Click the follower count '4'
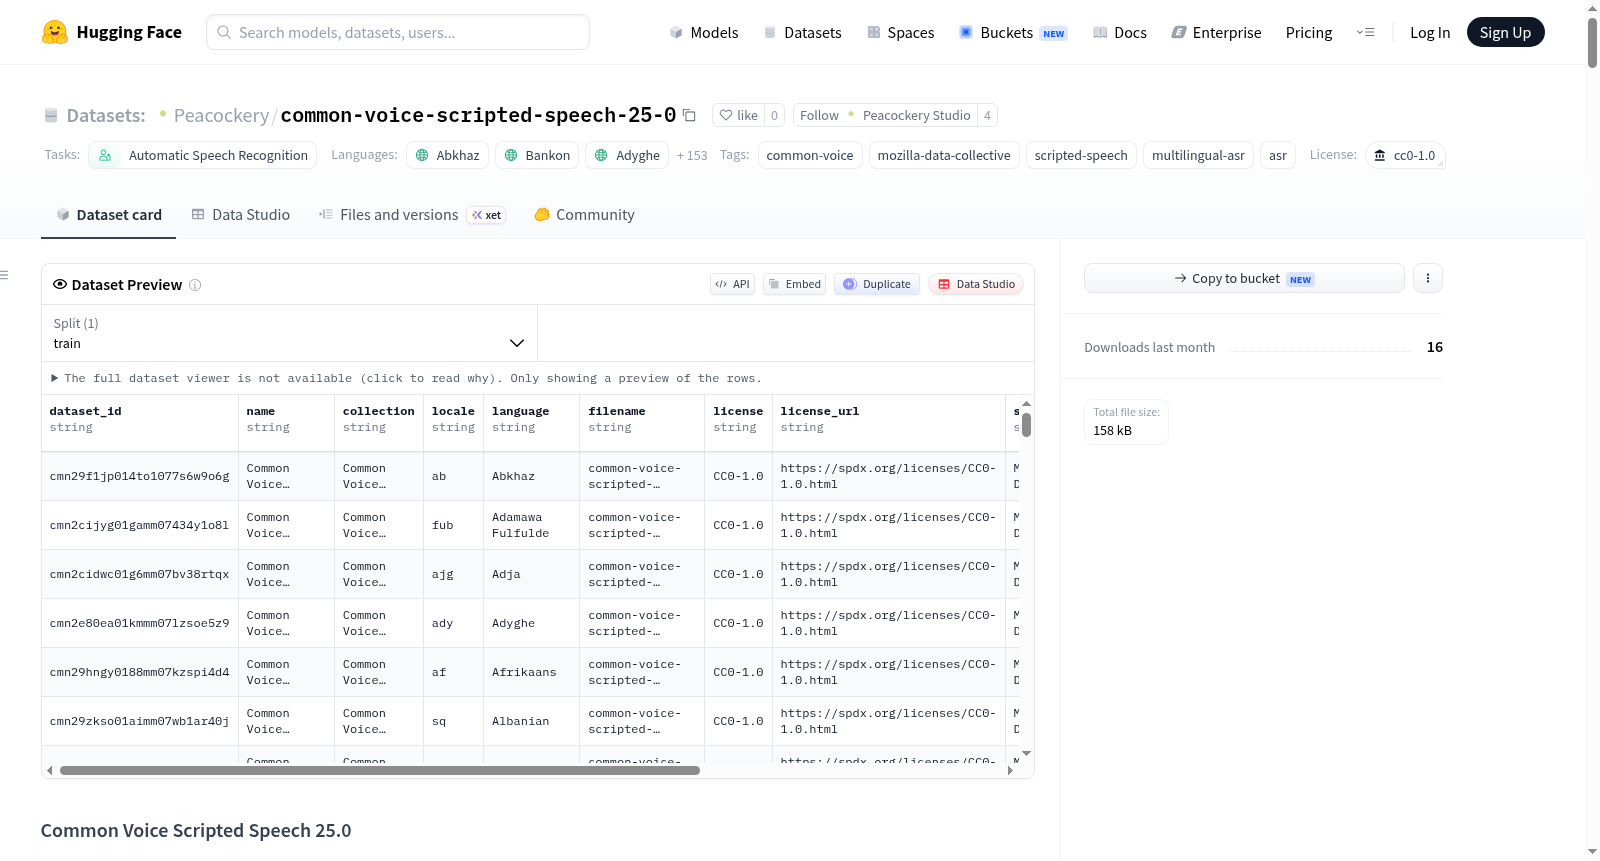 click(x=987, y=115)
